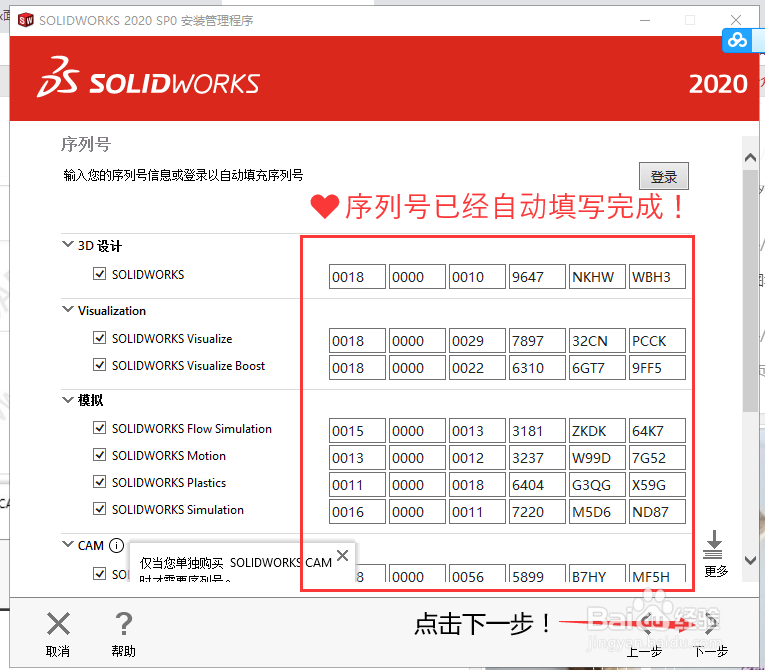Click Visualize serial field 32CN
Viewport: 765px width, 670px height.
pos(597,341)
